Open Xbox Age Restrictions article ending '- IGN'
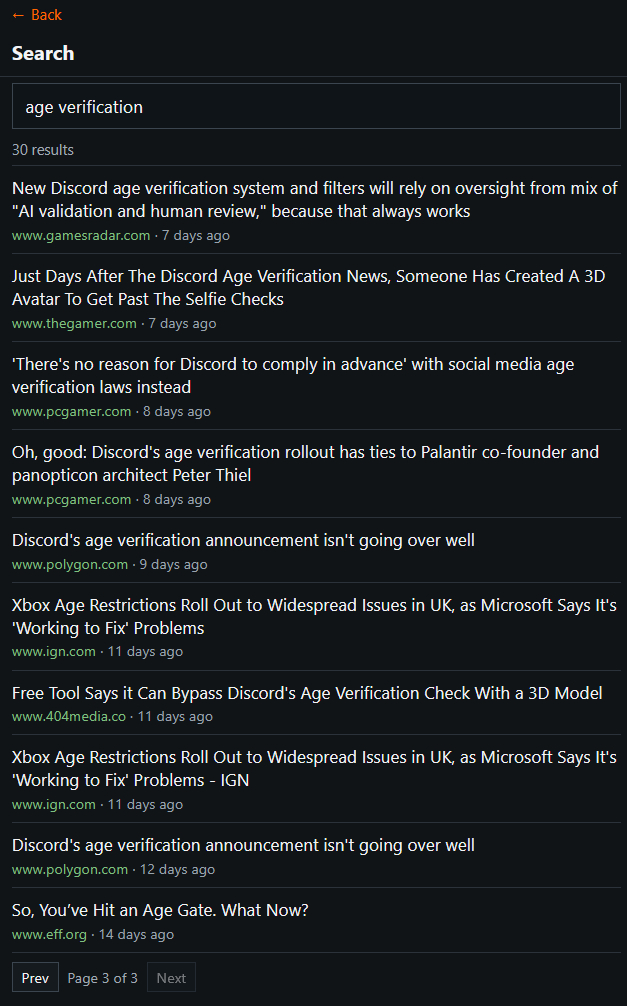The height and width of the screenshot is (1006, 627). point(314,770)
